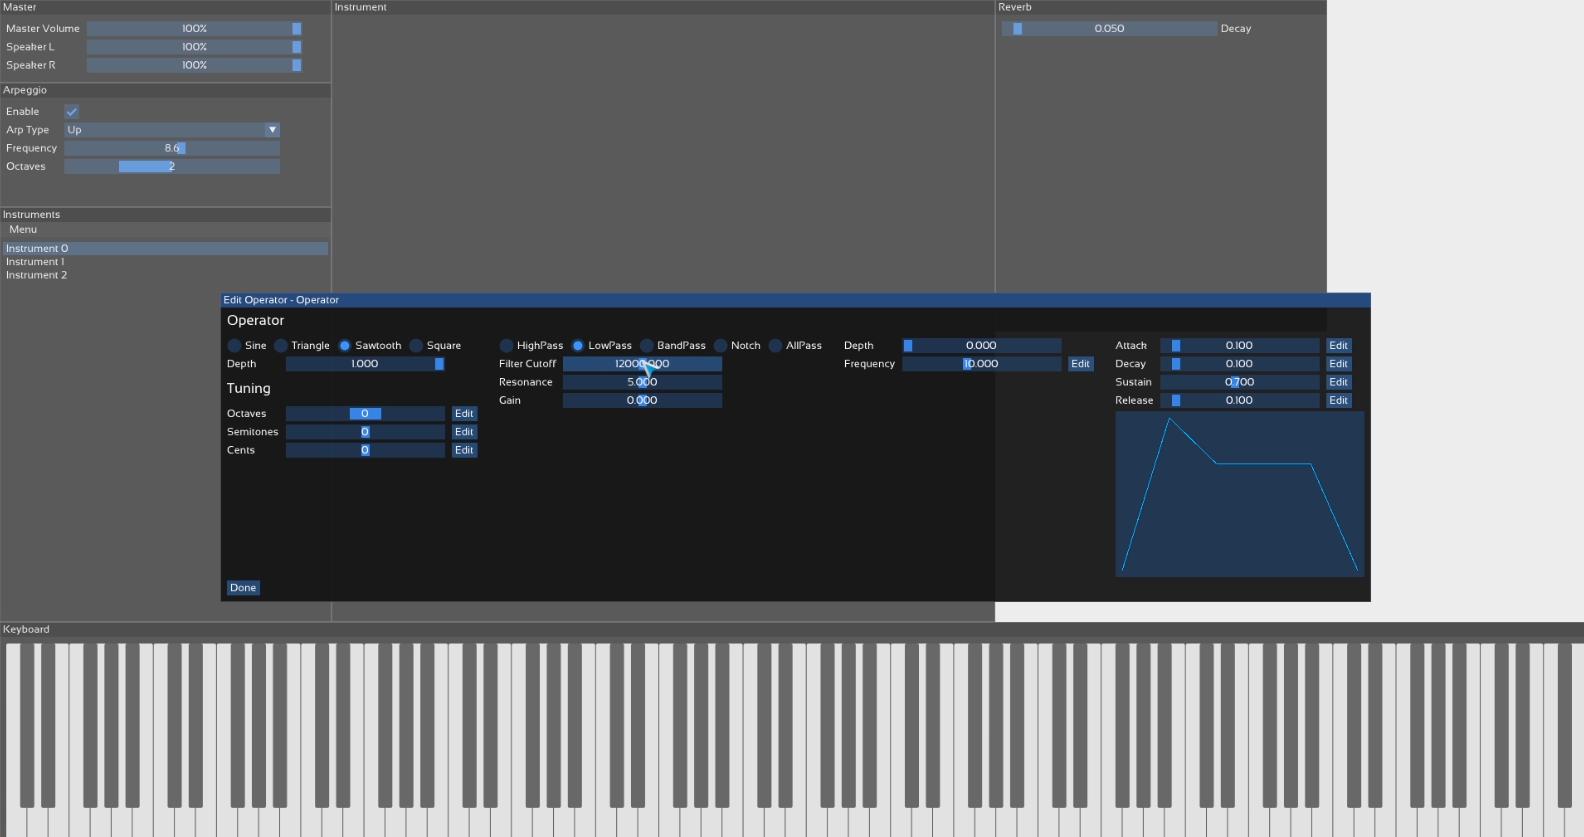Select Instrument 2 in the list
The width and height of the screenshot is (1584, 837).
pos(37,275)
